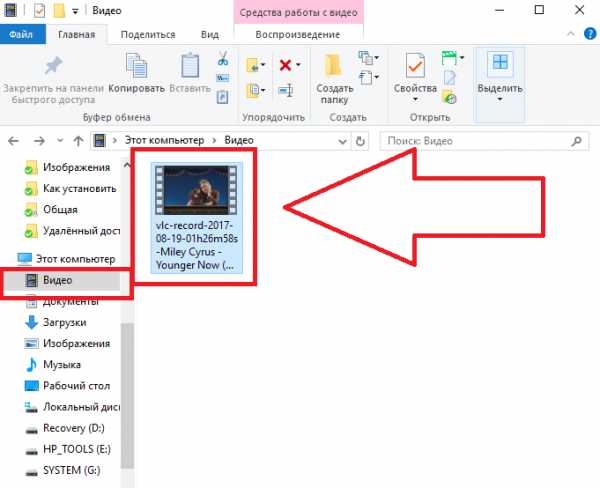The height and width of the screenshot is (488, 600).
Task: Select Общая folder in Quick access
Action: (x=51, y=210)
